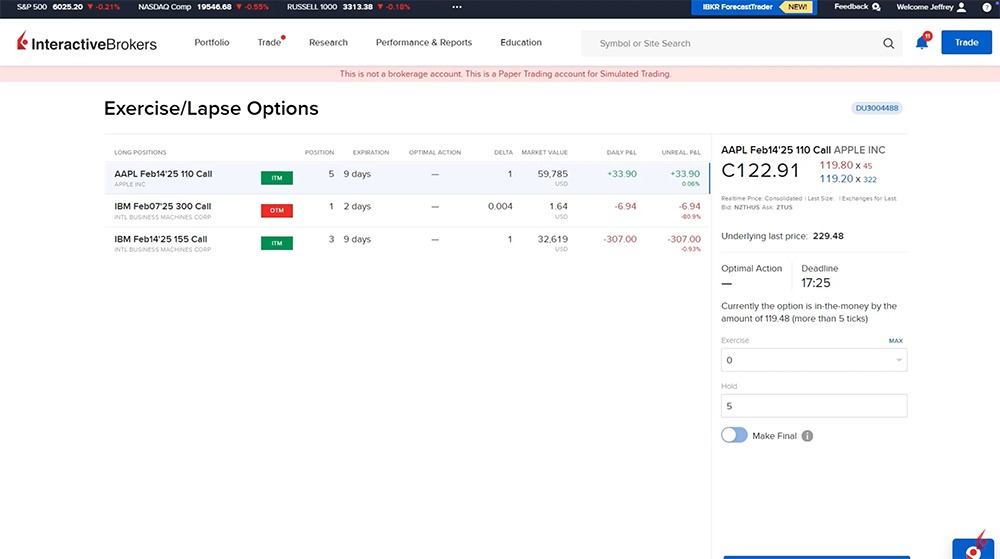1000x559 pixels.
Task: Click the NASDAQ Comp ticker quote
Action: pyautogui.click(x=203, y=7)
